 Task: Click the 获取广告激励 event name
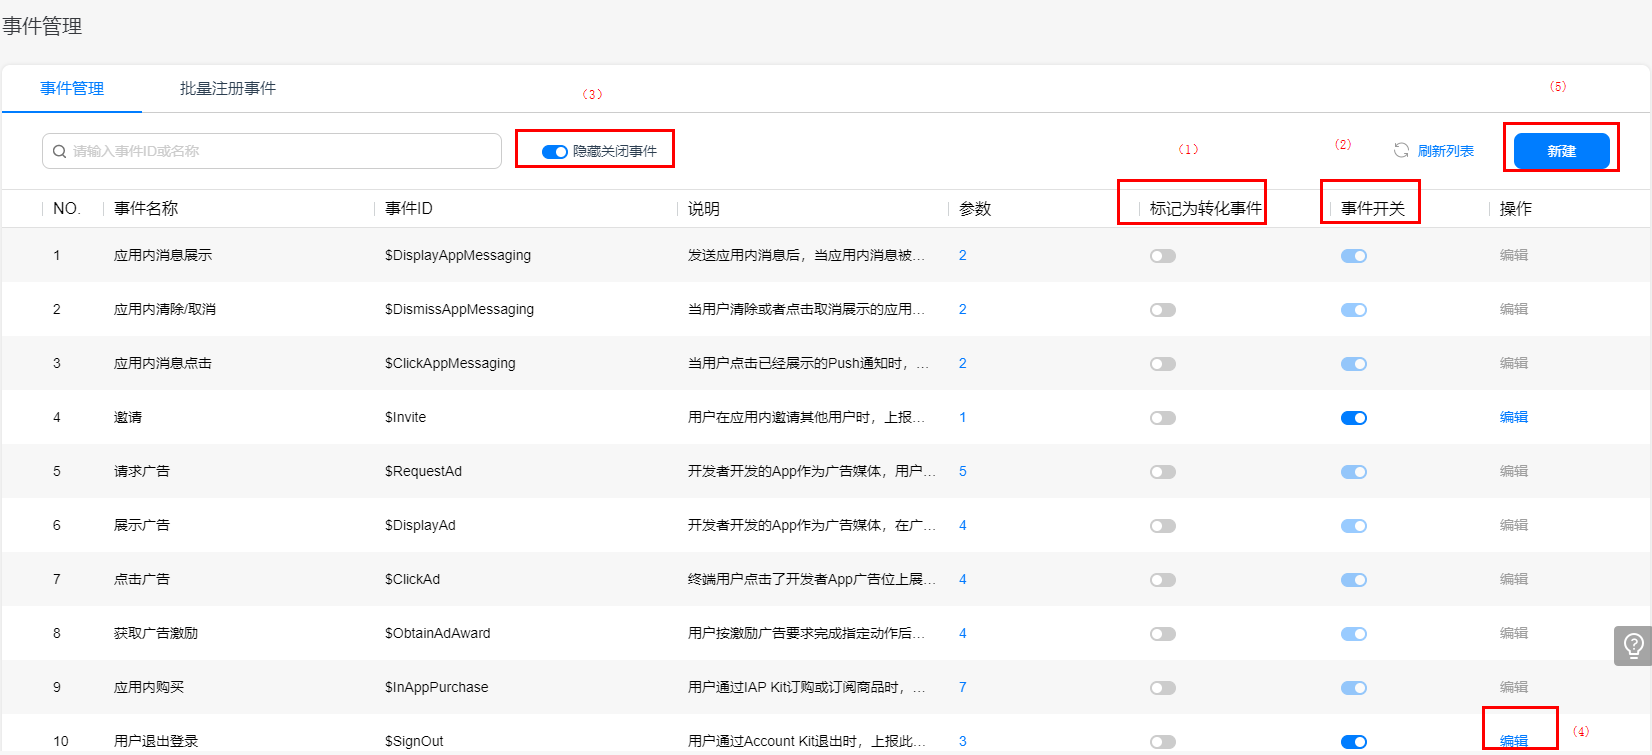click(x=156, y=633)
